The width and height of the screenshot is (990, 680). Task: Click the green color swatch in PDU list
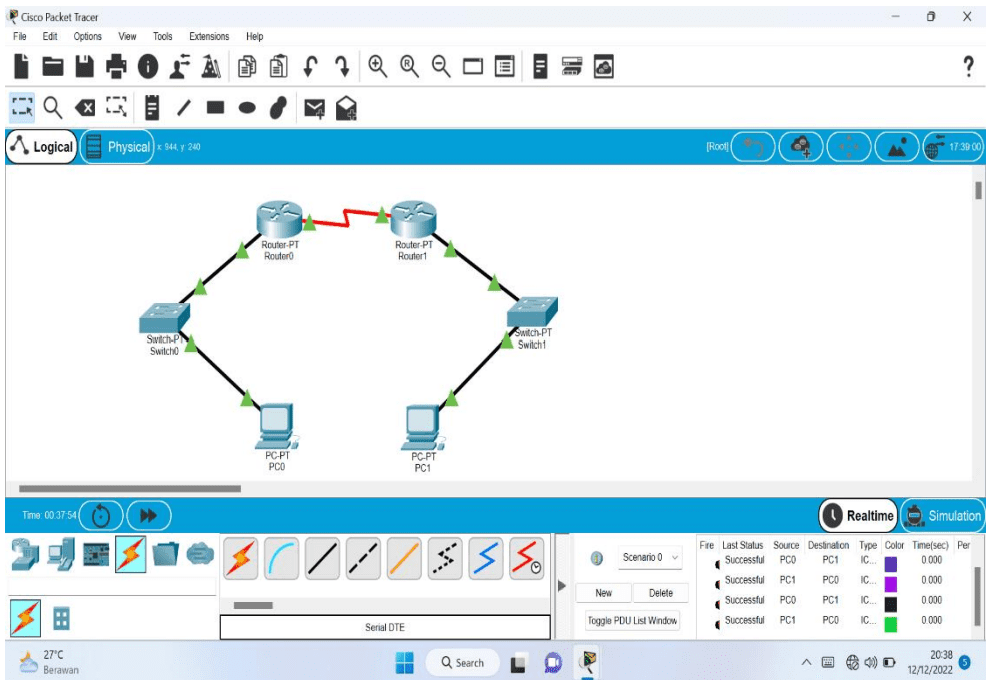click(891, 624)
